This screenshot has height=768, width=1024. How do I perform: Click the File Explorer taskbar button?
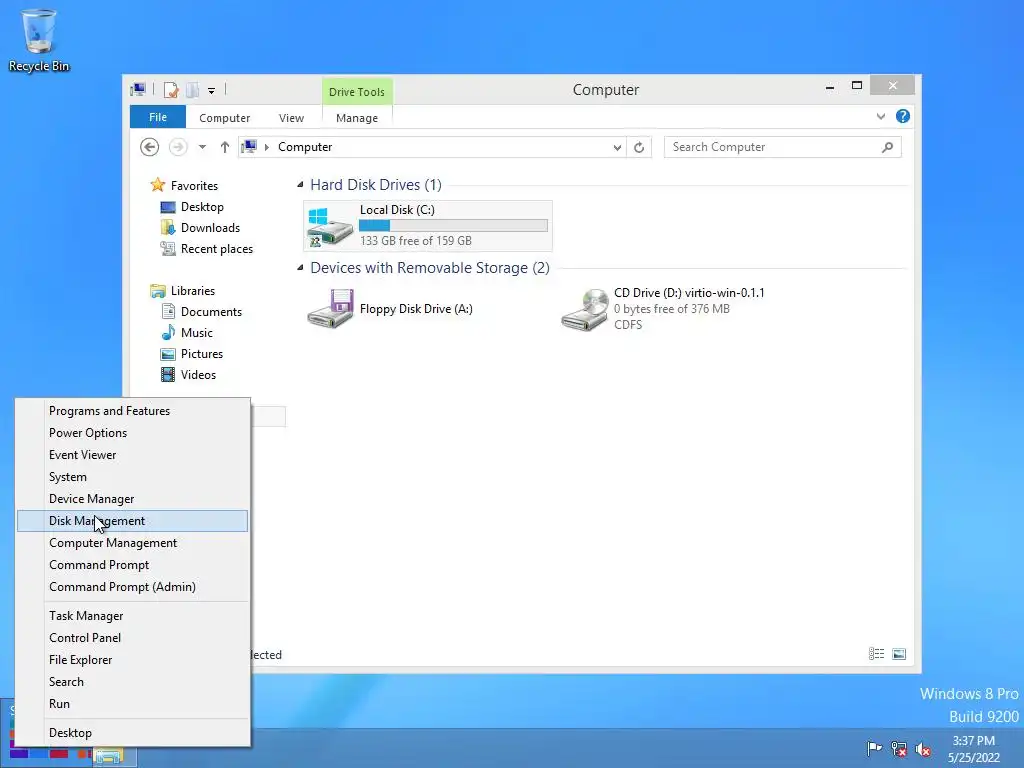[x=109, y=756]
